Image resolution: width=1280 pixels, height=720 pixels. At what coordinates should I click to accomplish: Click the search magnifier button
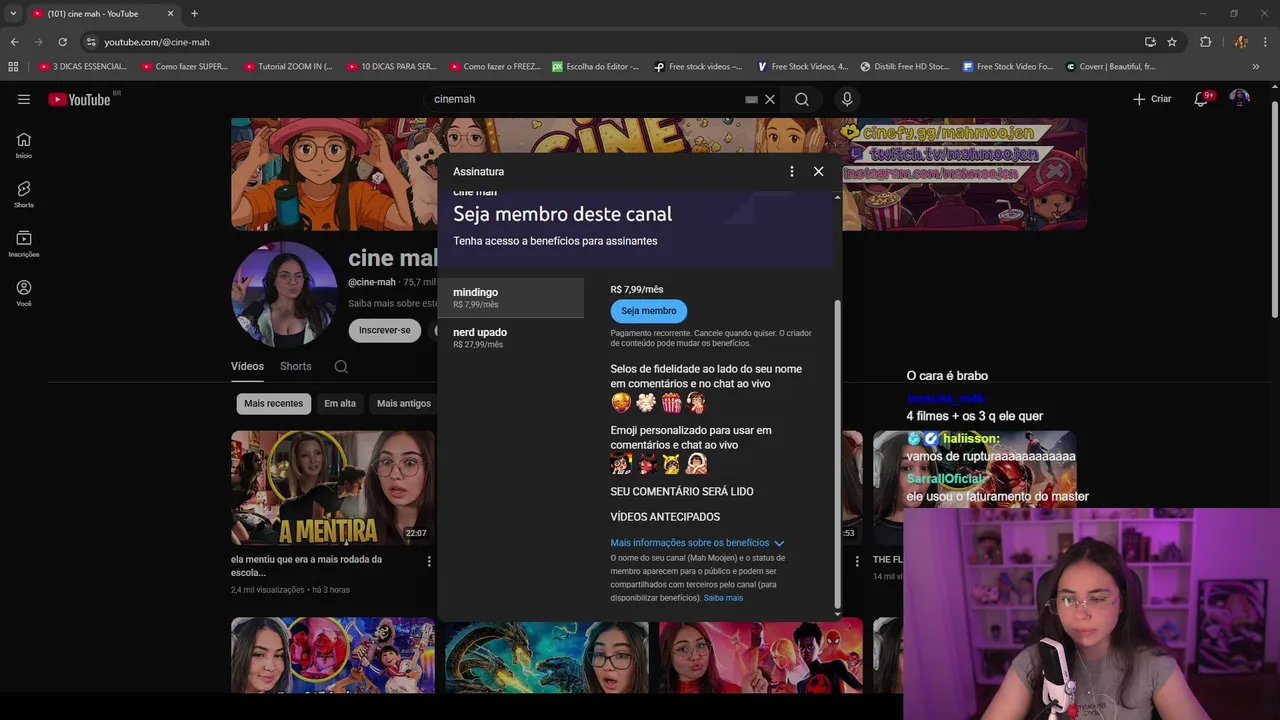802,99
